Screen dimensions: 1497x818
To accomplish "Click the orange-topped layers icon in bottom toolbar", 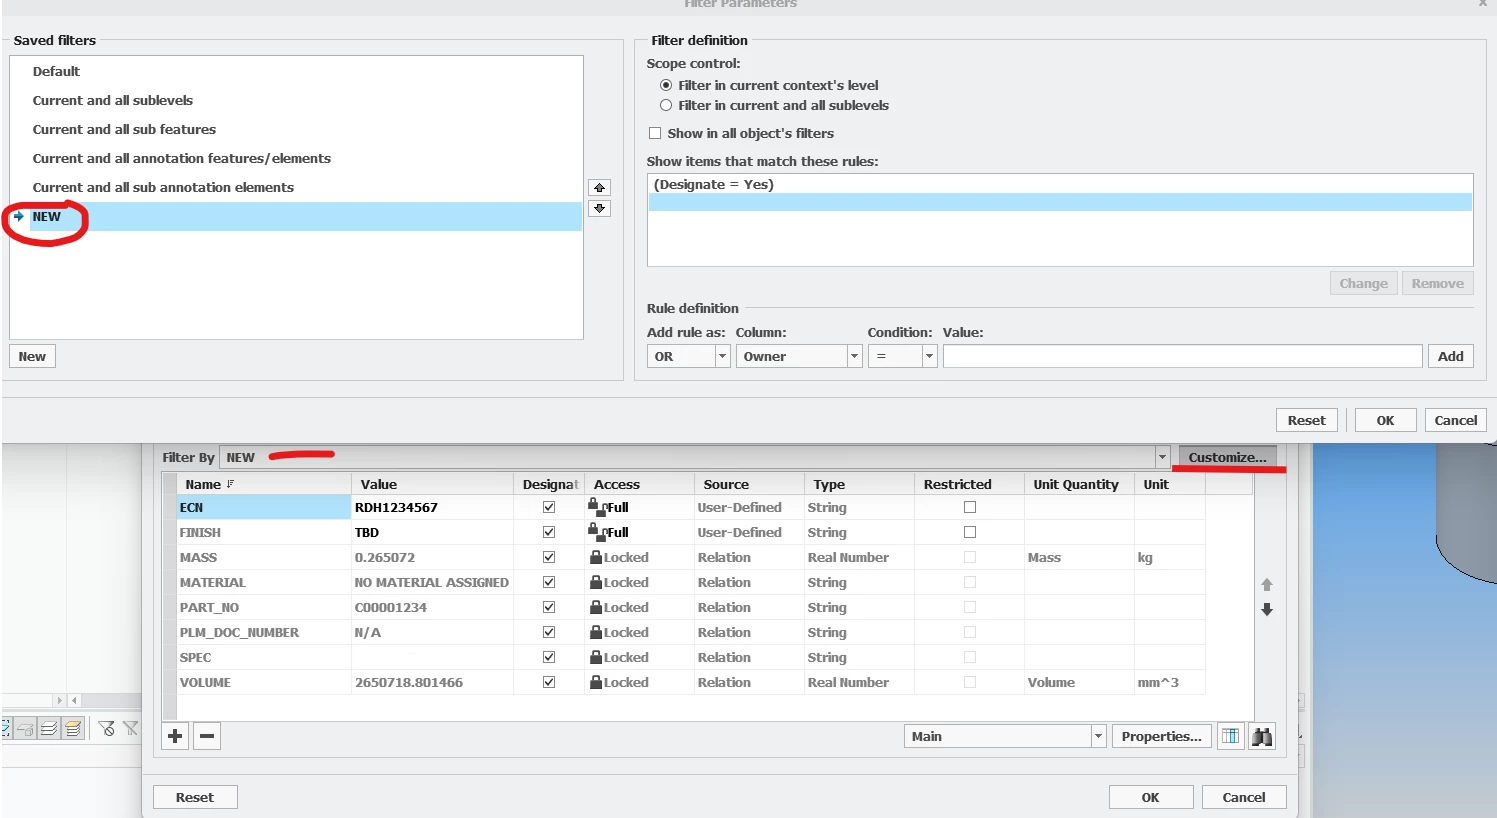I will [x=73, y=728].
